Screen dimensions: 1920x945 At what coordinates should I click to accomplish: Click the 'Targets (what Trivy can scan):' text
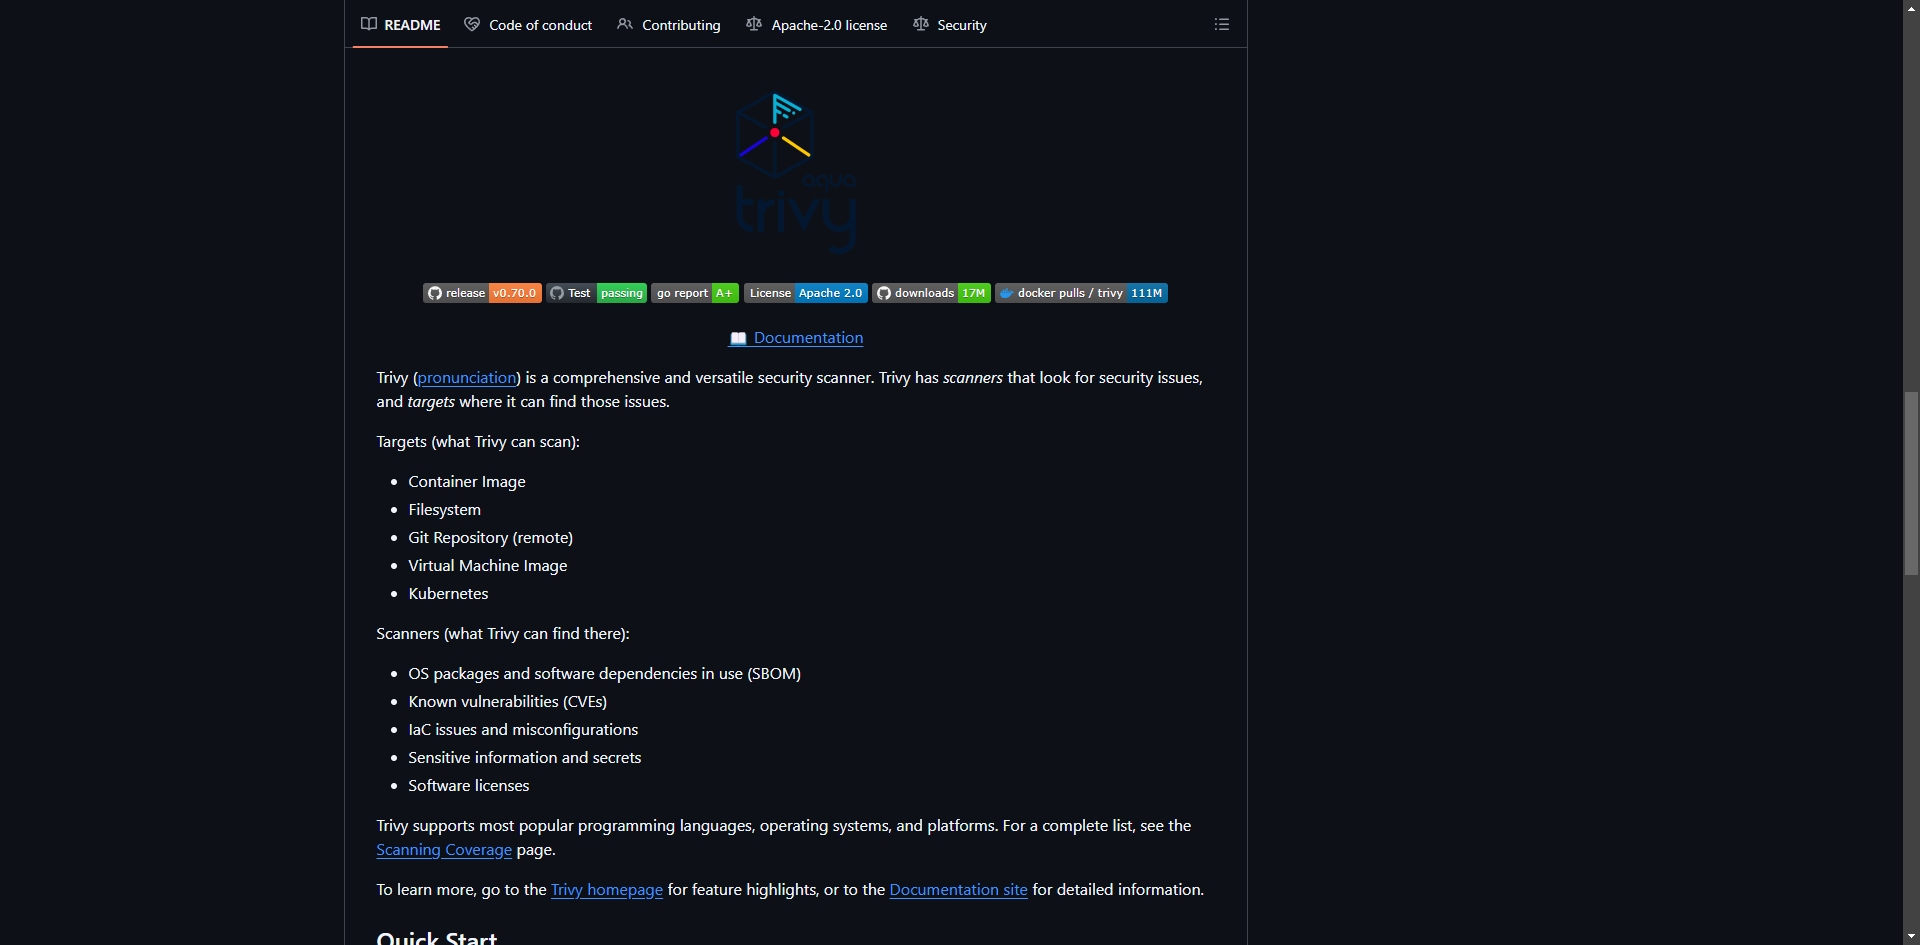478,442
